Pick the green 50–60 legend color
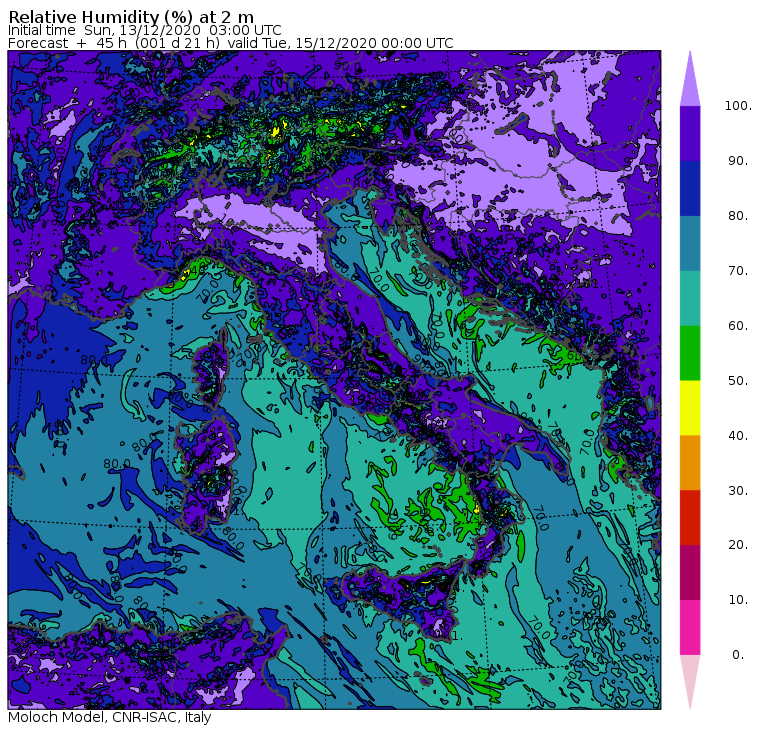The height and width of the screenshot is (731, 760). coord(690,353)
